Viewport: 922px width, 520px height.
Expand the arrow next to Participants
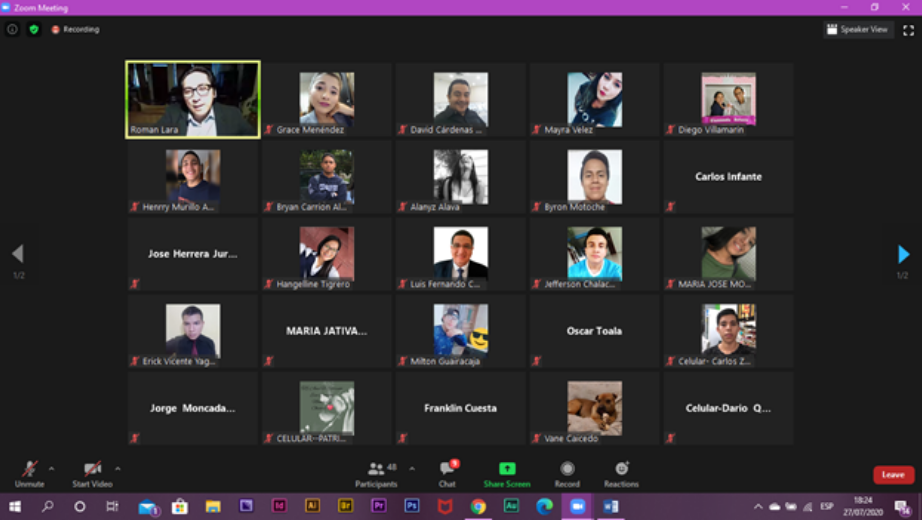(412, 469)
